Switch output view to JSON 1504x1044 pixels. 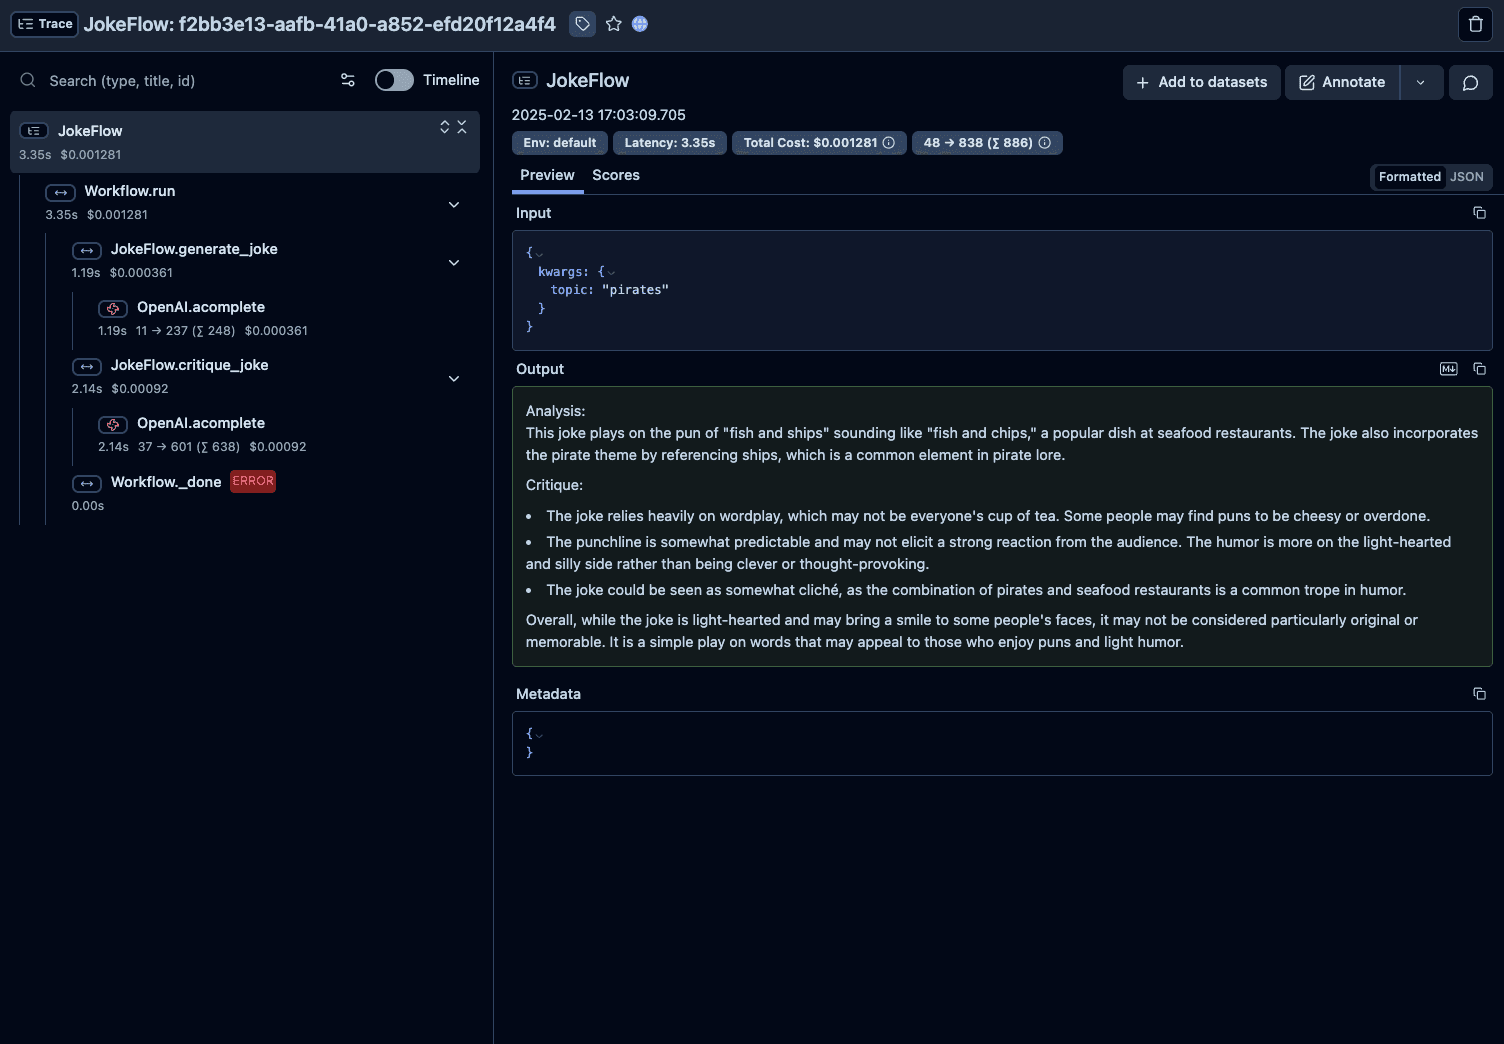tap(1466, 177)
